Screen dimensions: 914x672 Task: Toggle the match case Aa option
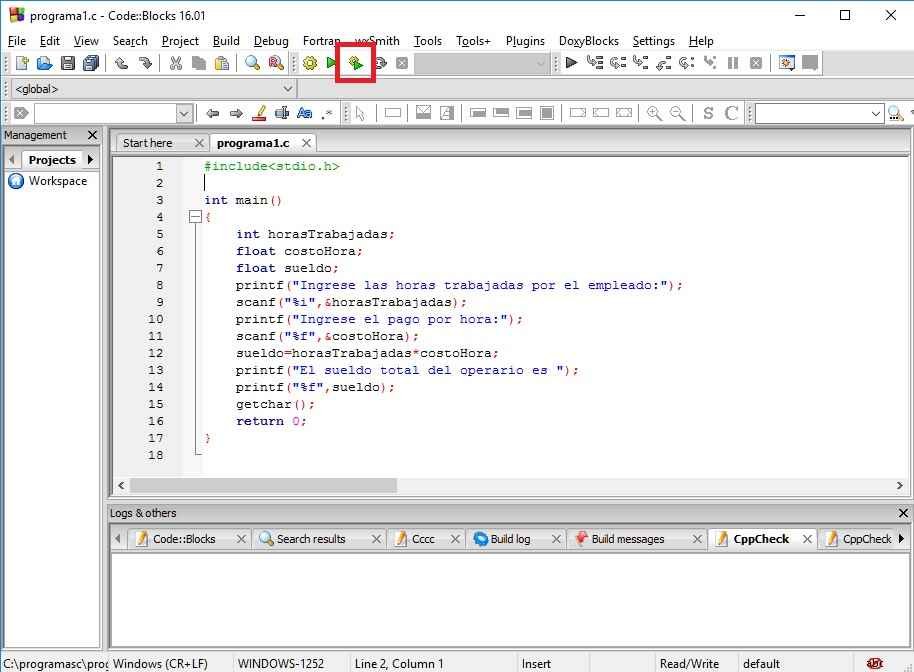(305, 114)
